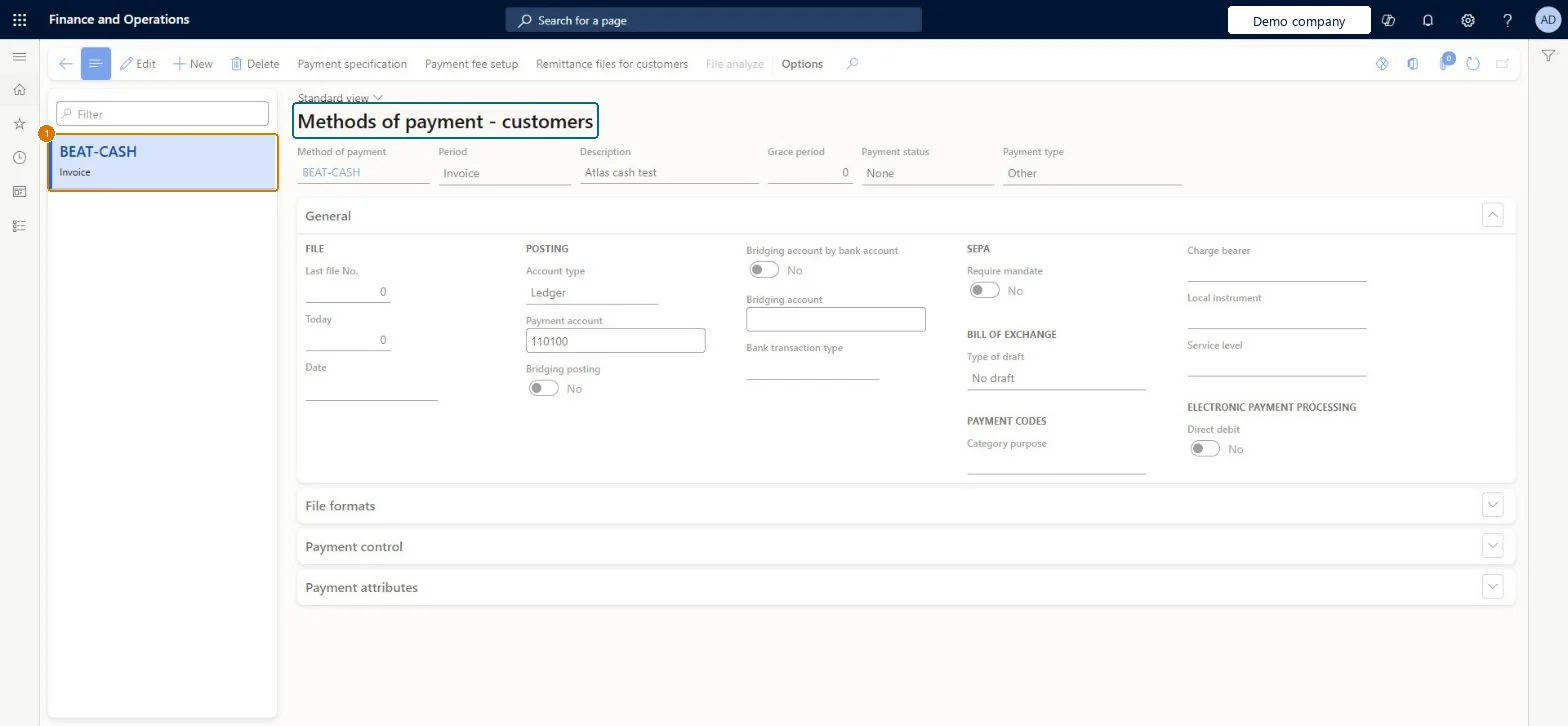
Task: Expand the navigation pane hamburger icon
Action: (x=19, y=56)
